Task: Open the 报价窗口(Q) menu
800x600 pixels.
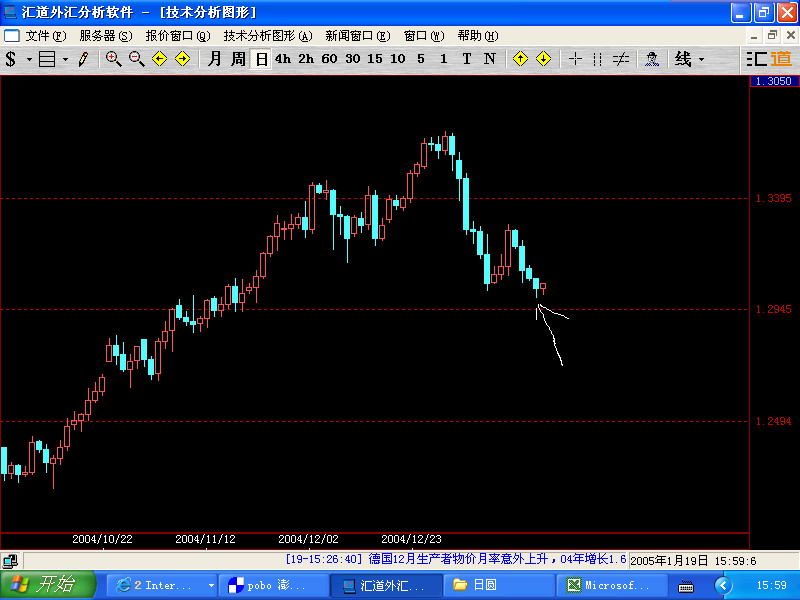Action: (178, 36)
